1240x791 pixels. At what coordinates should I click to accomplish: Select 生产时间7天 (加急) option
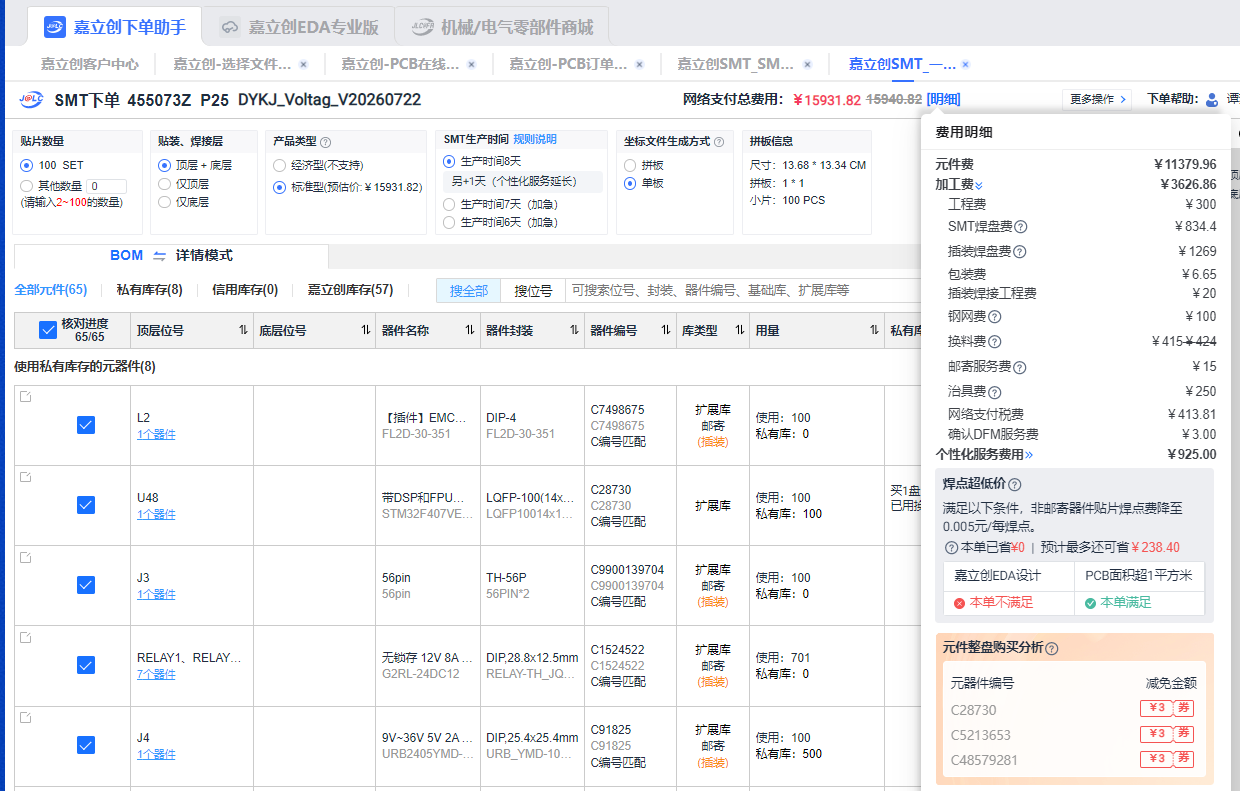tap(450, 204)
